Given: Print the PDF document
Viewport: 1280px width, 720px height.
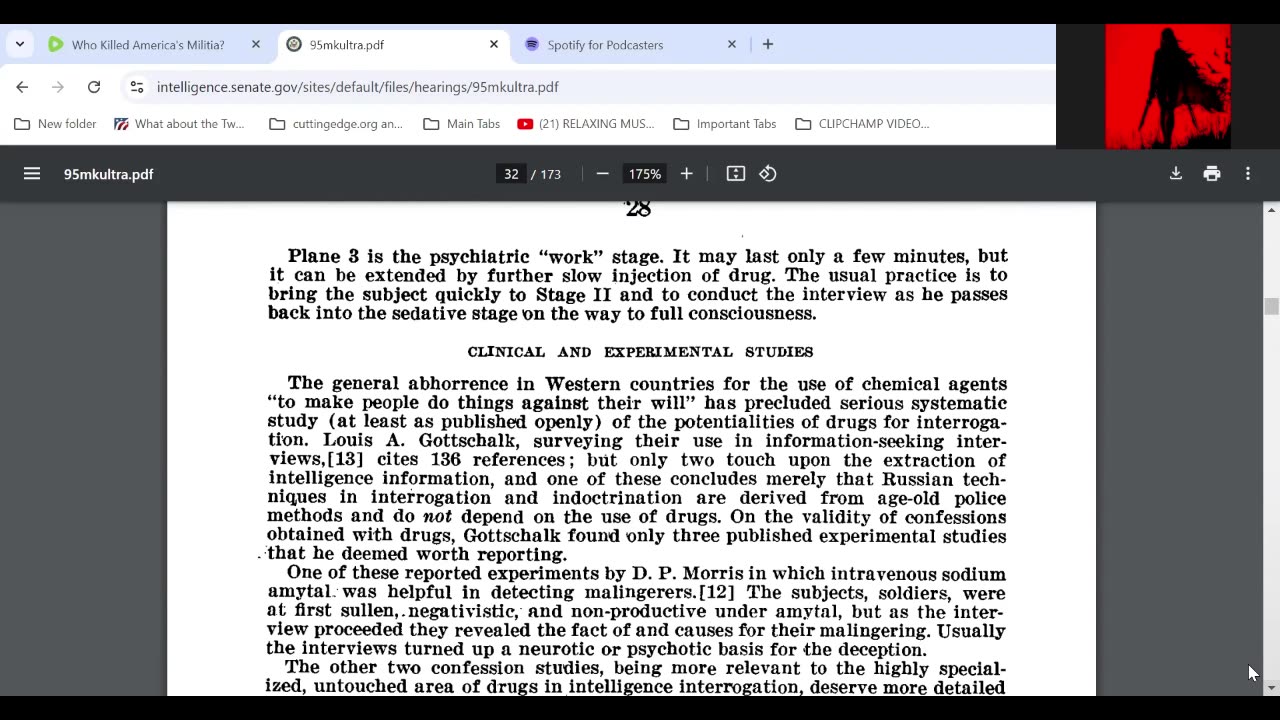Looking at the screenshot, I should (x=1212, y=174).
